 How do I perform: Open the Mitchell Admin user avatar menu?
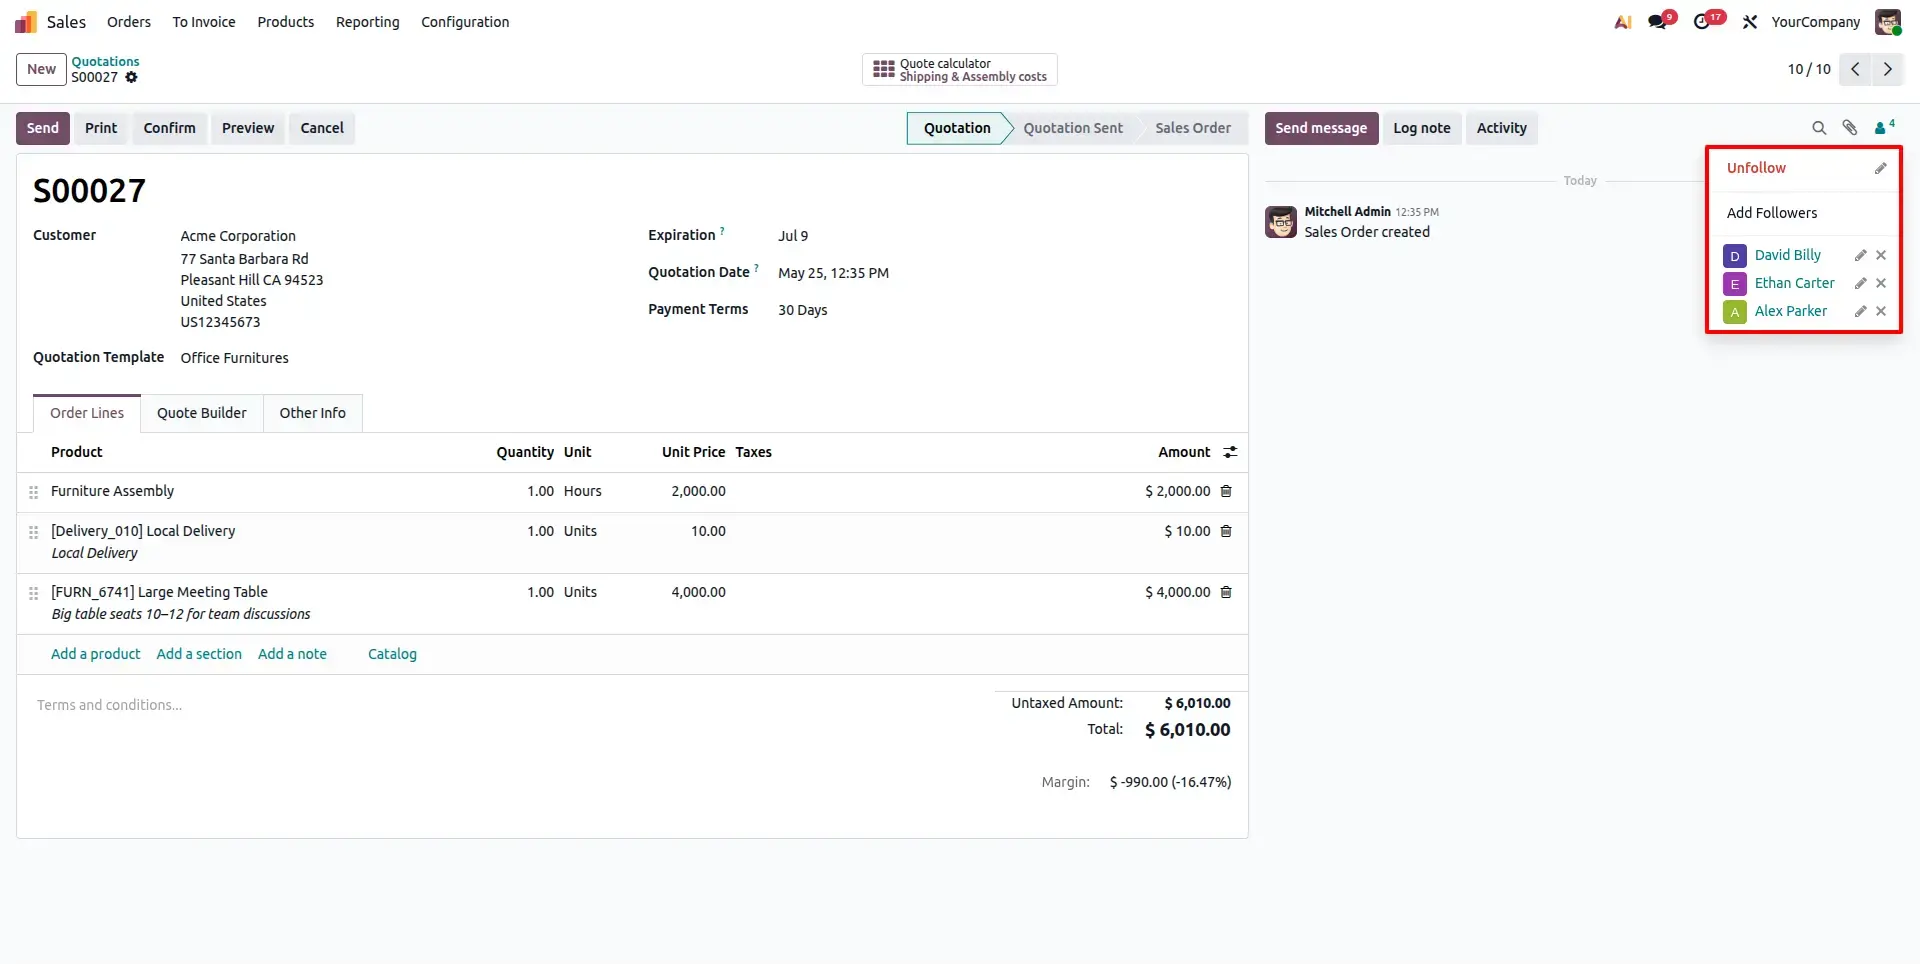[x=1888, y=22]
